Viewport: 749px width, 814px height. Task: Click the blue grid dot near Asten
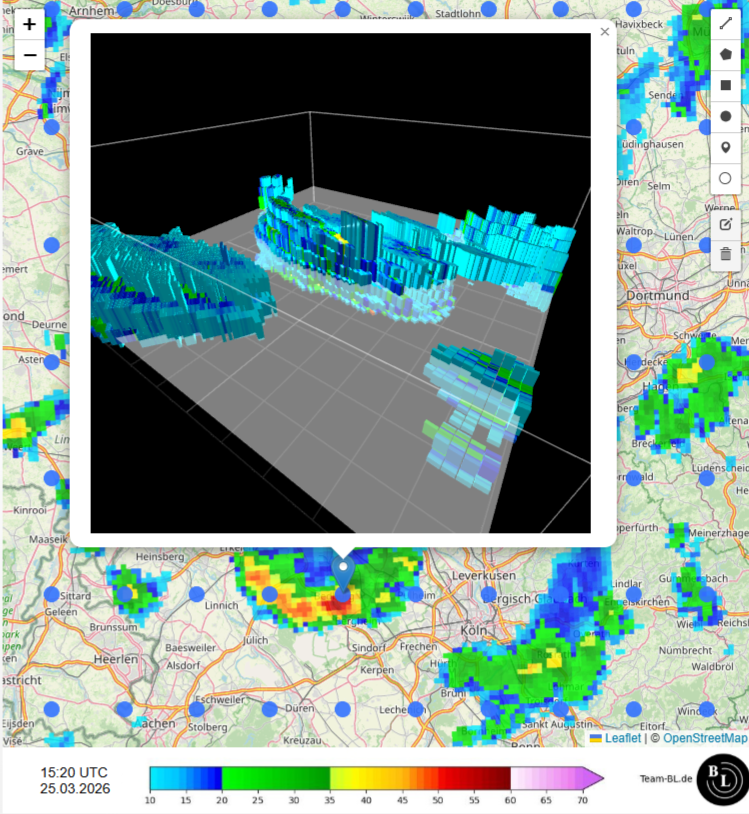point(51,362)
